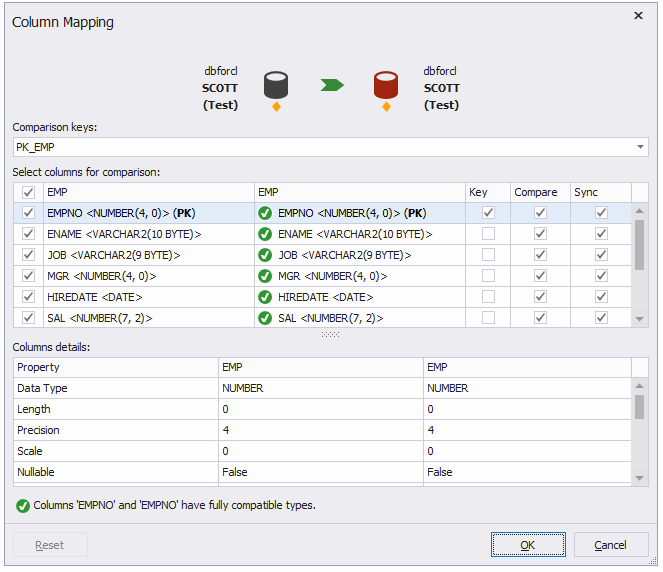Enable the Key checkbox for HIREDATE
The image size is (663, 572).
tap(488, 297)
